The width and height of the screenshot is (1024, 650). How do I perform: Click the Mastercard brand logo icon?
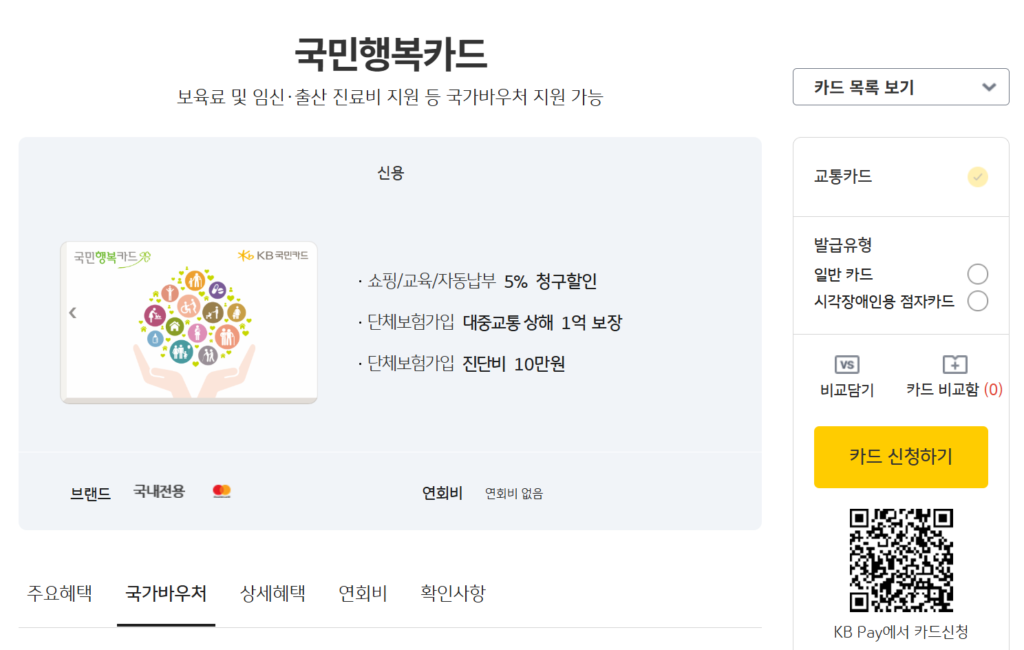coord(222,490)
